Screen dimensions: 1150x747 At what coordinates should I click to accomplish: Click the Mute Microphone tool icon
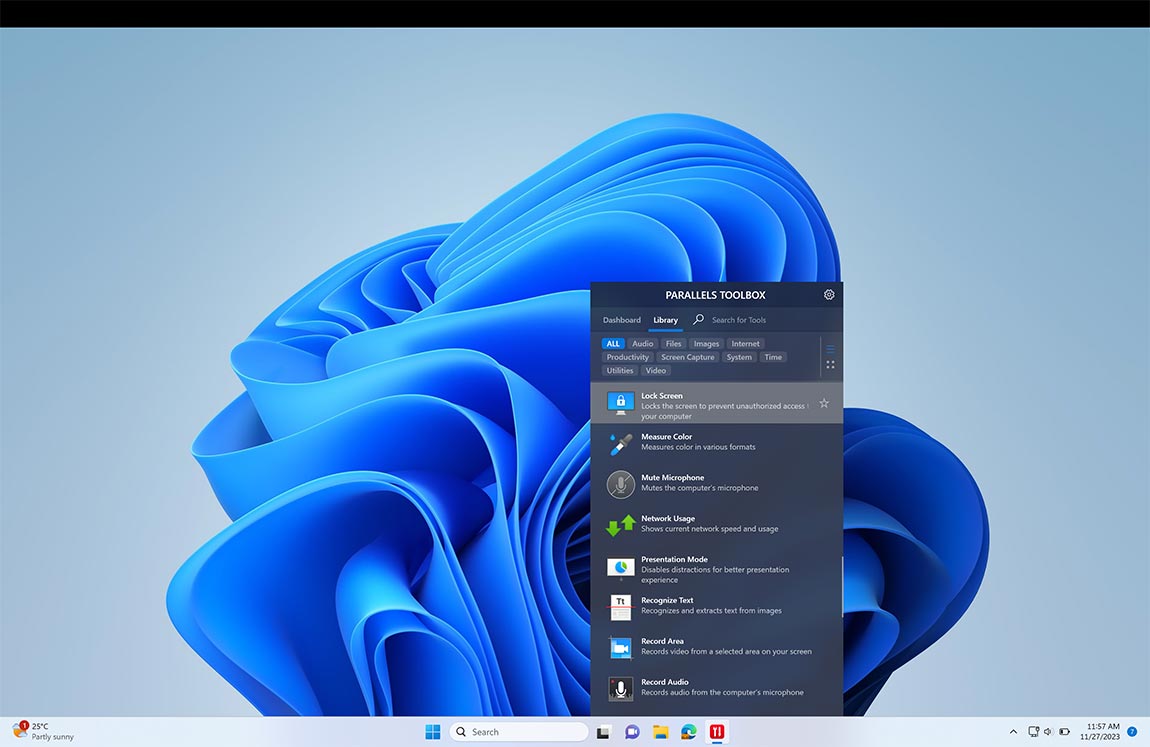click(x=620, y=484)
